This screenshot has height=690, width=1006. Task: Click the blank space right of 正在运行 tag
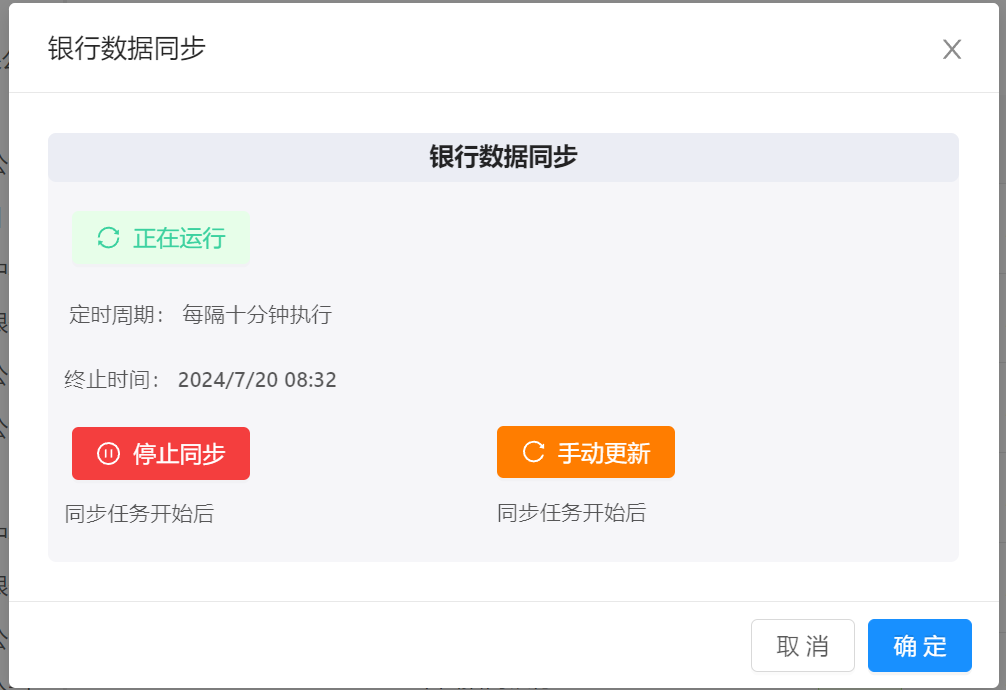(600, 238)
